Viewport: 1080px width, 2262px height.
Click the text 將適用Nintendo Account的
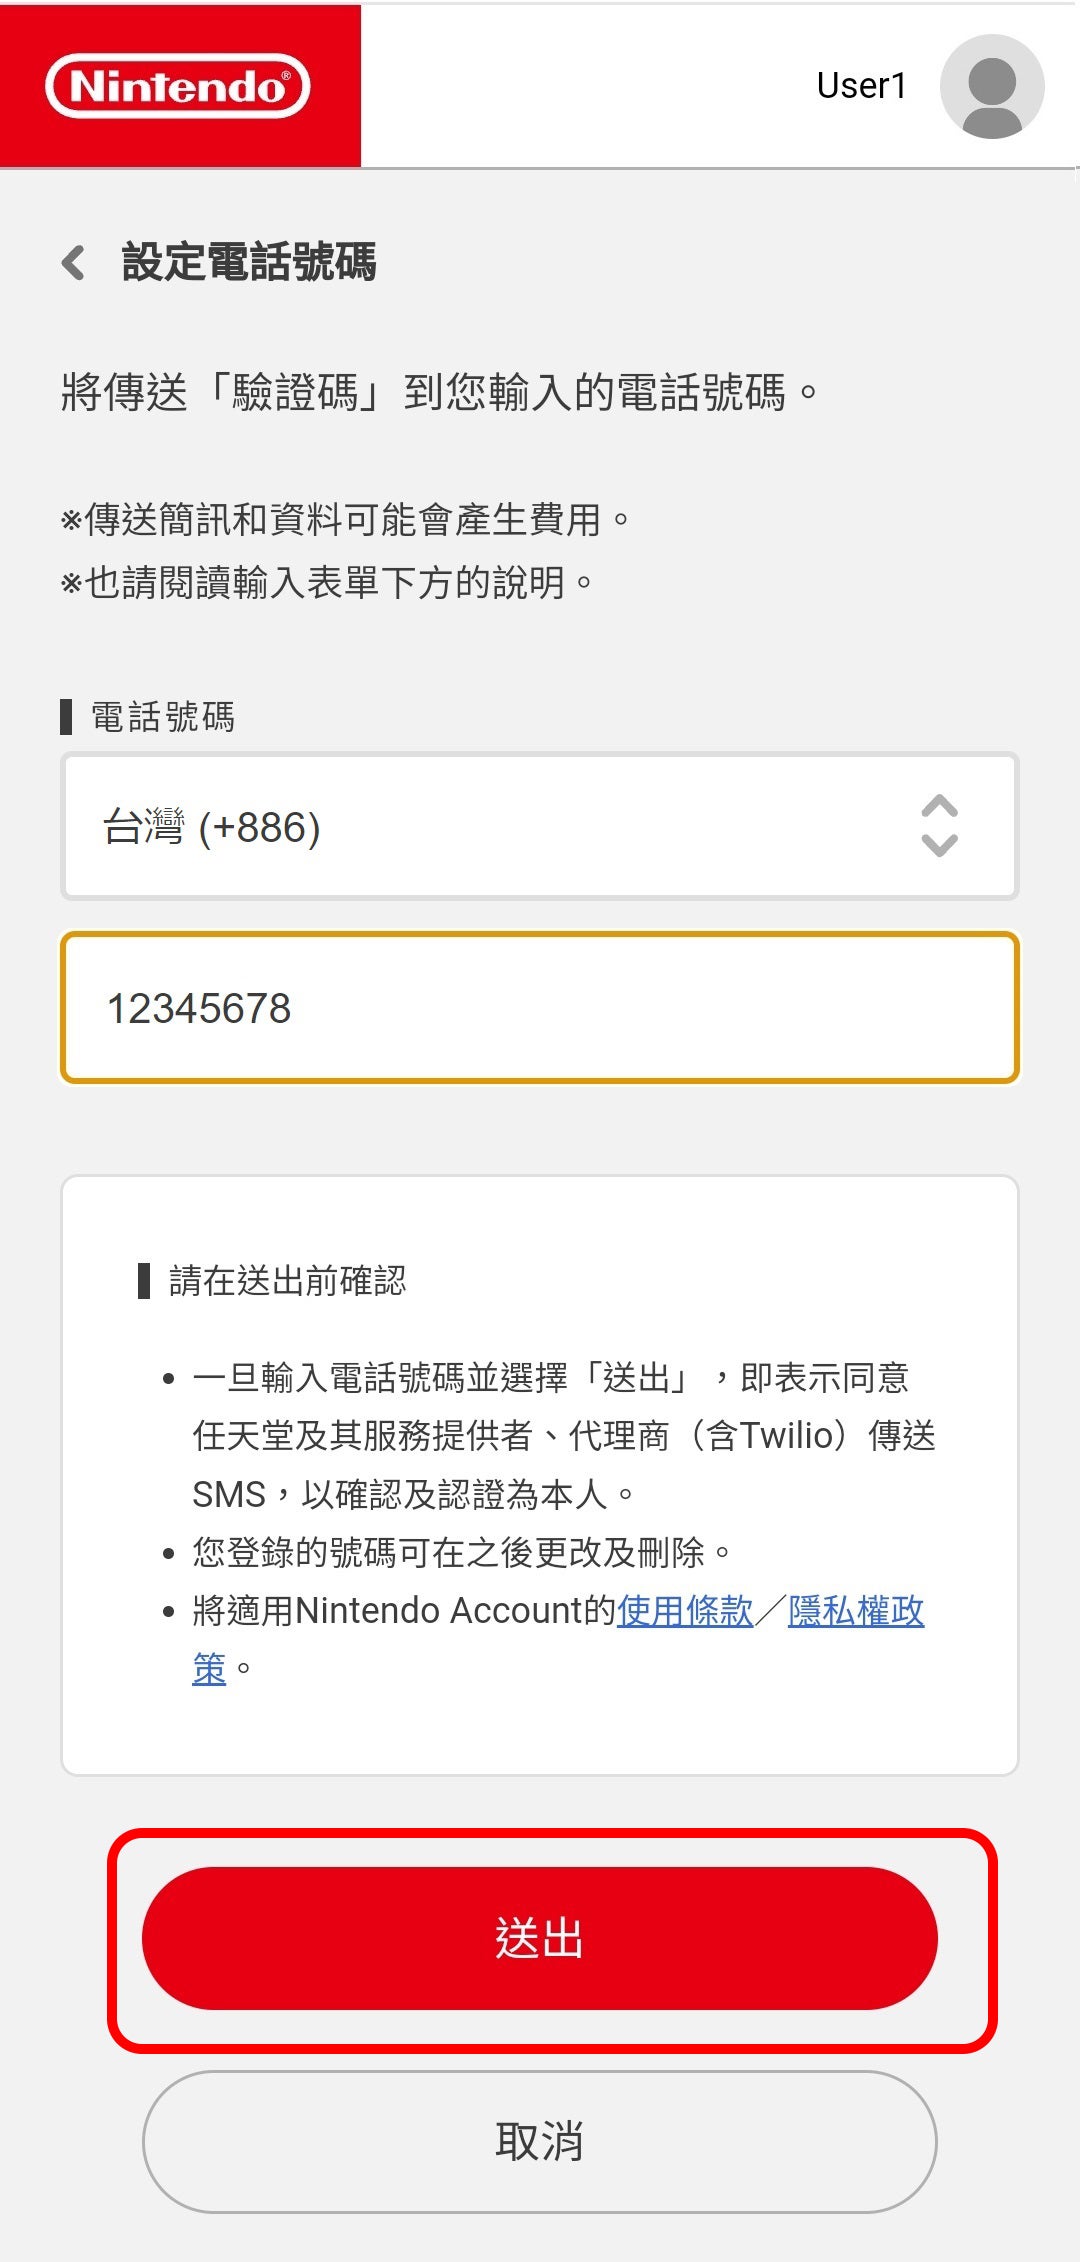tap(404, 1610)
